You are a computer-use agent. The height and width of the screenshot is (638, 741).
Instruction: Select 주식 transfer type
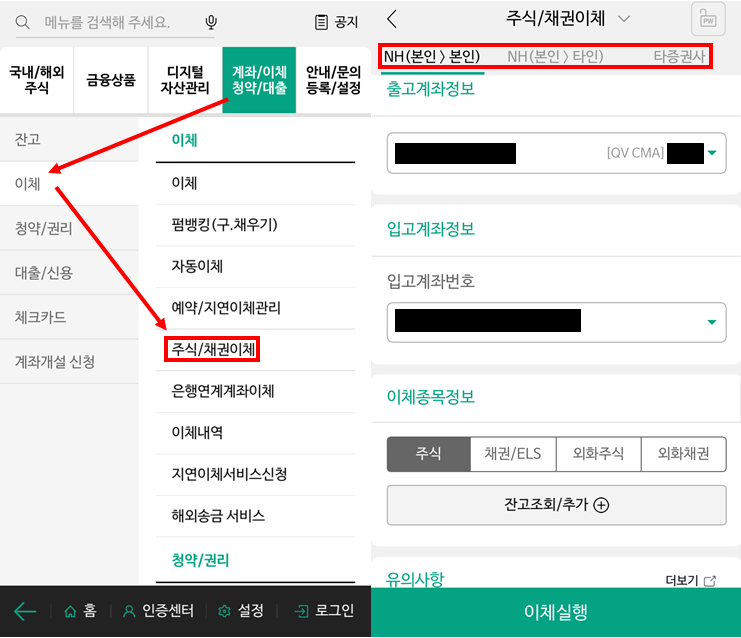point(428,454)
